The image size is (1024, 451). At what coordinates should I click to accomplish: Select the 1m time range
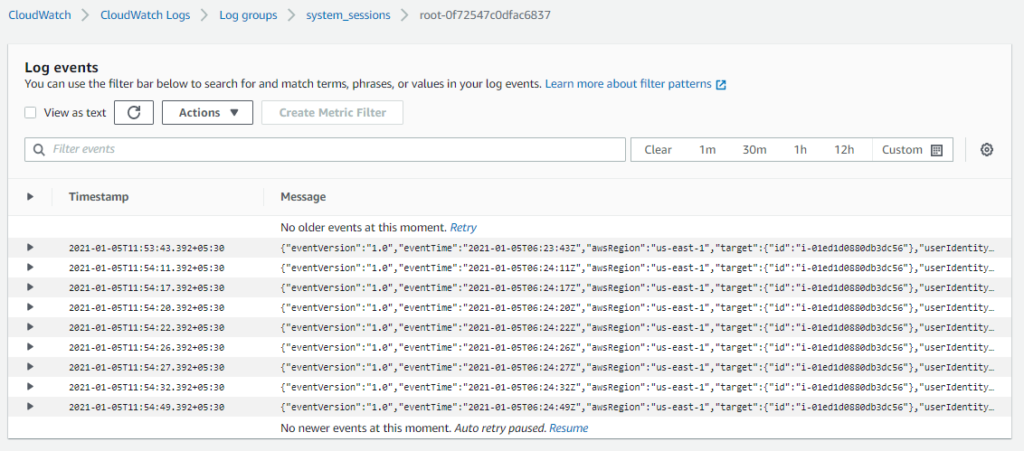click(707, 149)
